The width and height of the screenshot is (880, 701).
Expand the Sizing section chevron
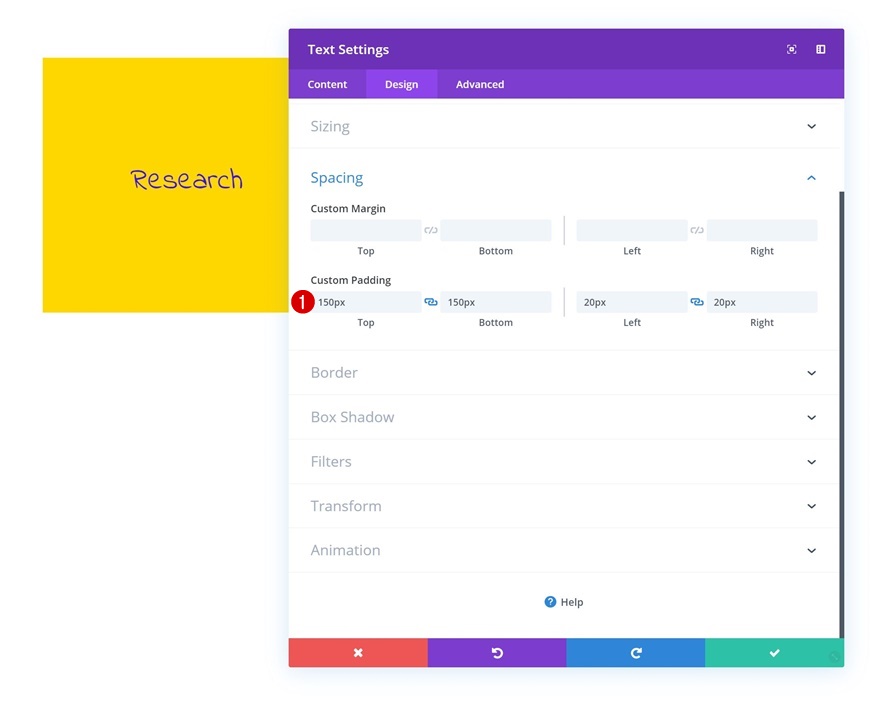coord(812,126)
